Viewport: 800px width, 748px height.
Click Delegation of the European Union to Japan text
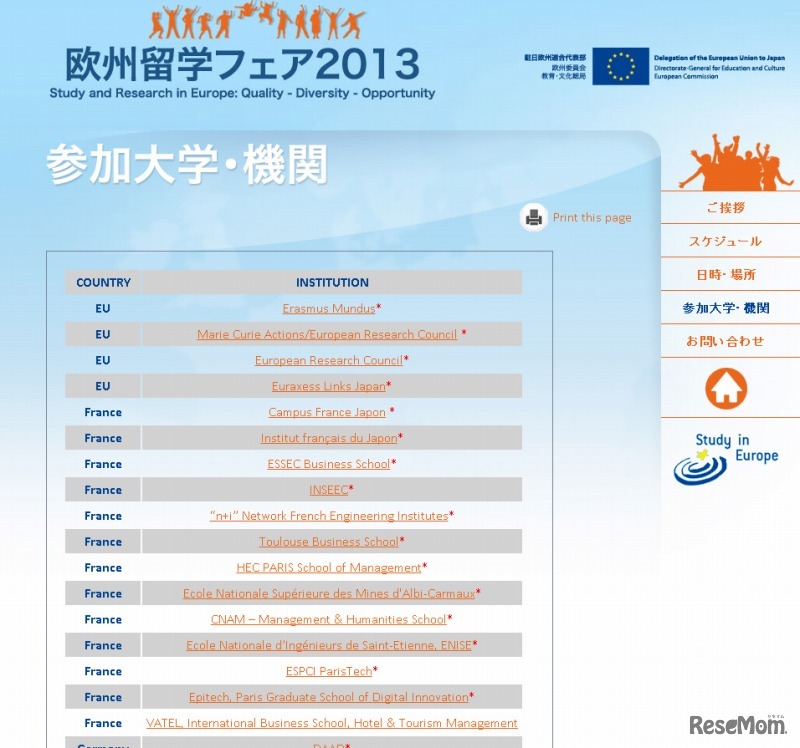tap(719, 58)
